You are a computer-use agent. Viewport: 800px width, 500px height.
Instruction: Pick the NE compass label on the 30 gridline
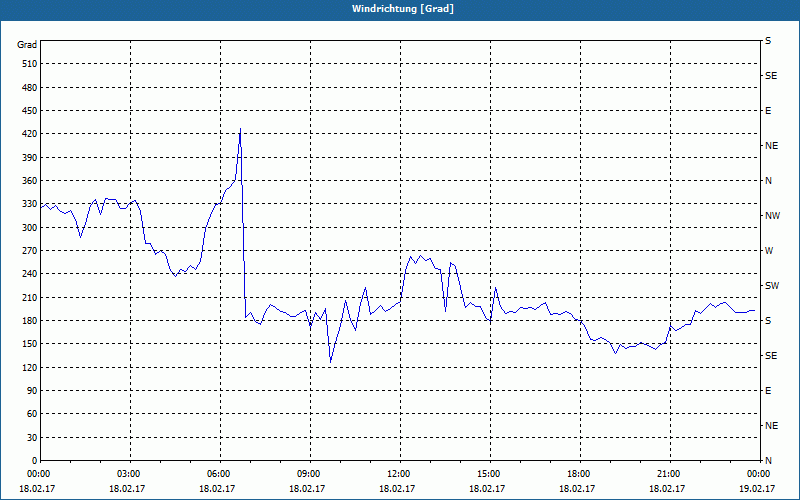pos(772,426)
